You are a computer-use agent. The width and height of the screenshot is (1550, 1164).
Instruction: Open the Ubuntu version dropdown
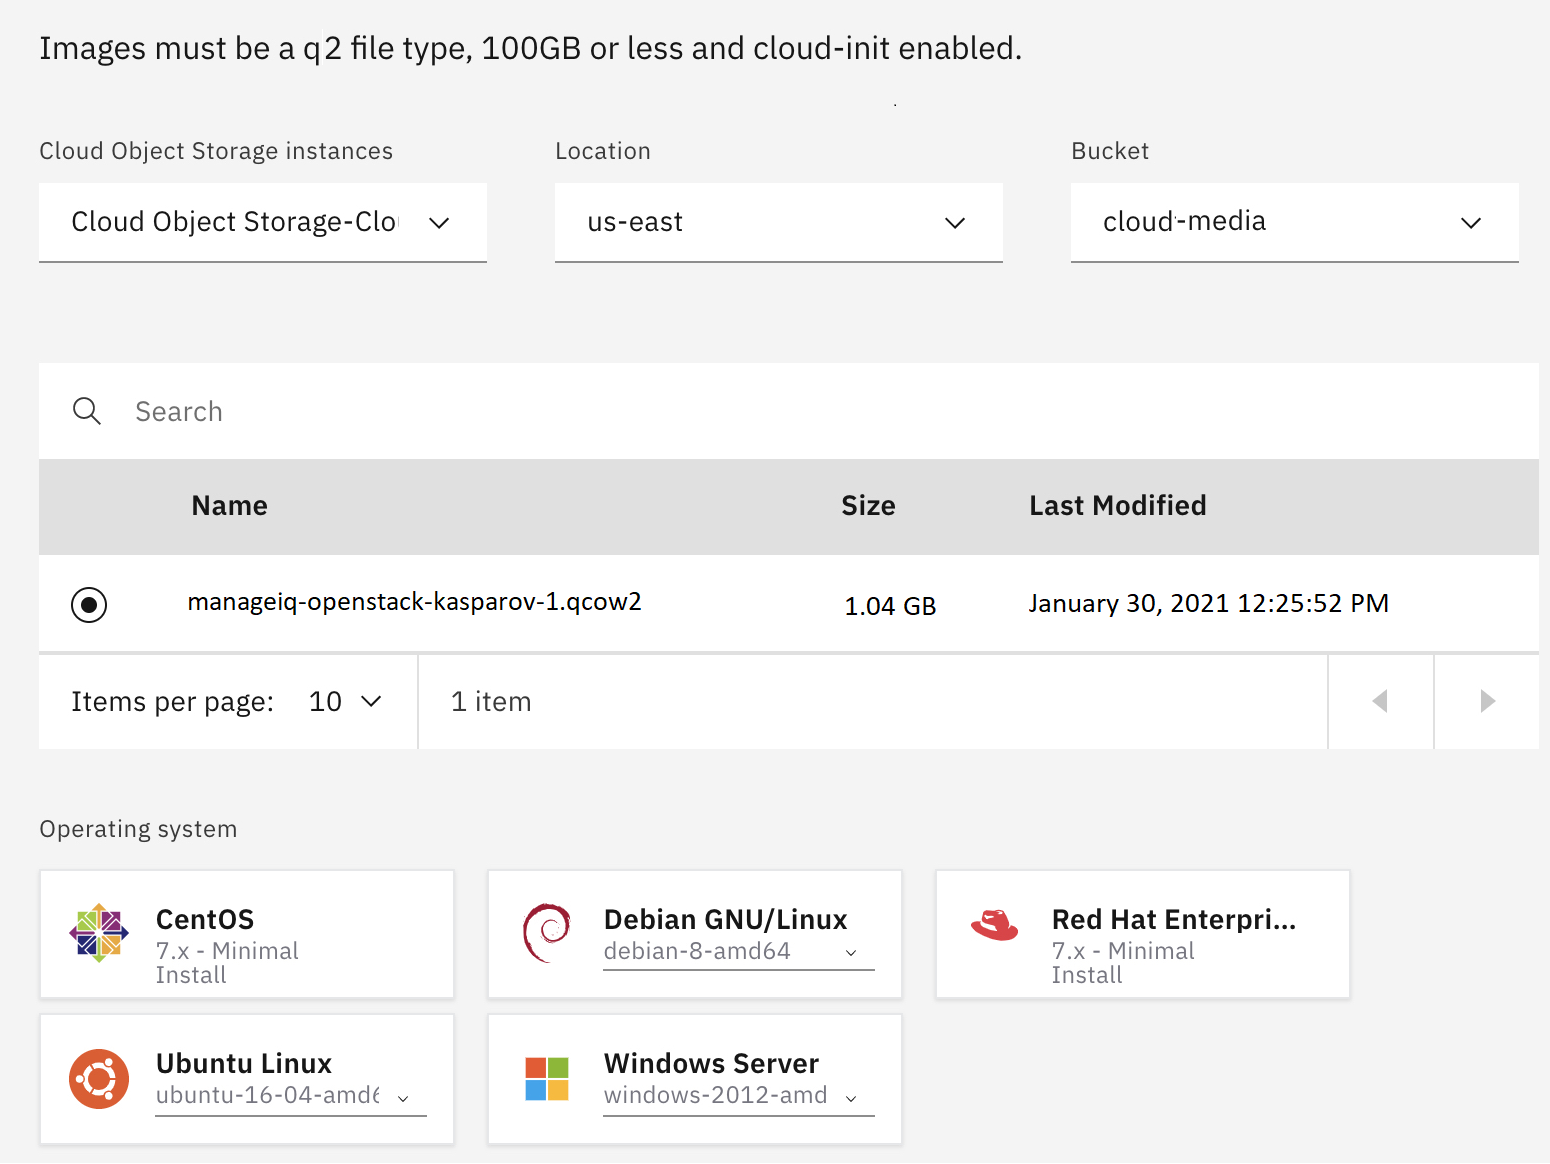[290, 1096]
